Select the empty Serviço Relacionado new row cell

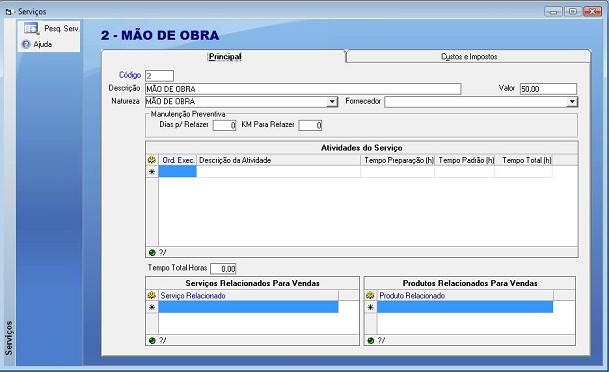(249, 307)
